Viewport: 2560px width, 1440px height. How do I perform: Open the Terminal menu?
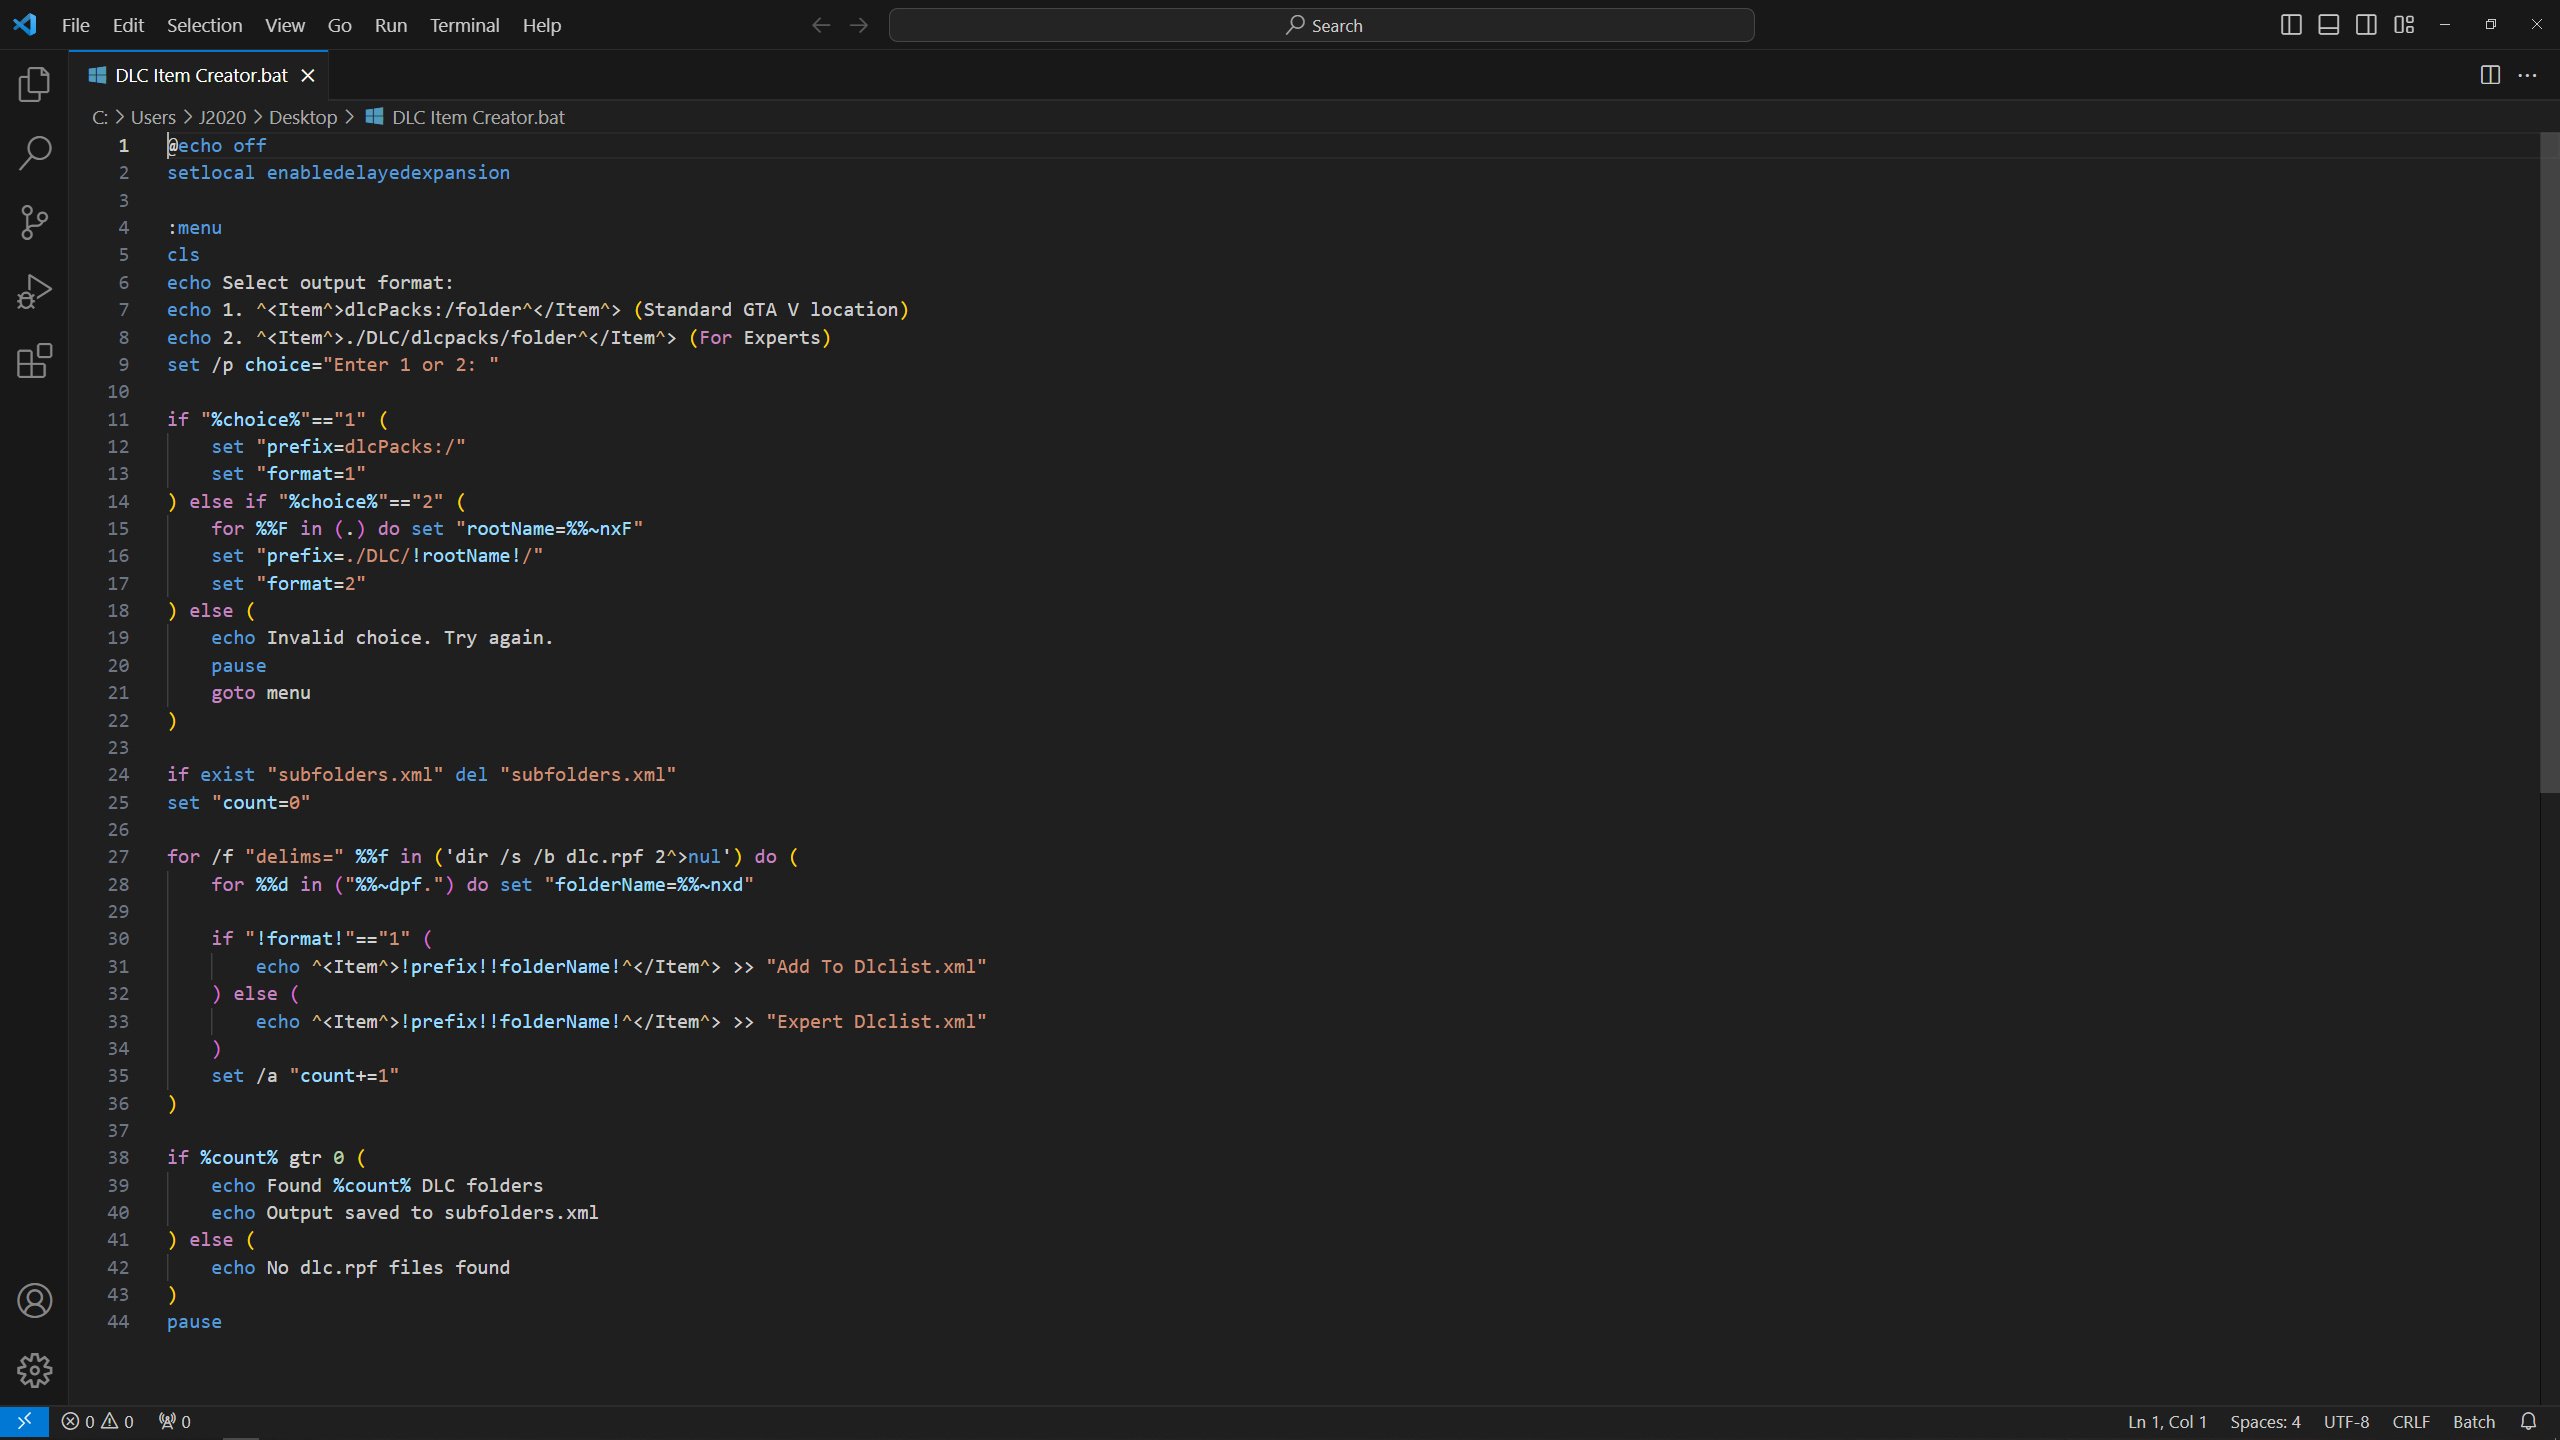tap(464, 25)
